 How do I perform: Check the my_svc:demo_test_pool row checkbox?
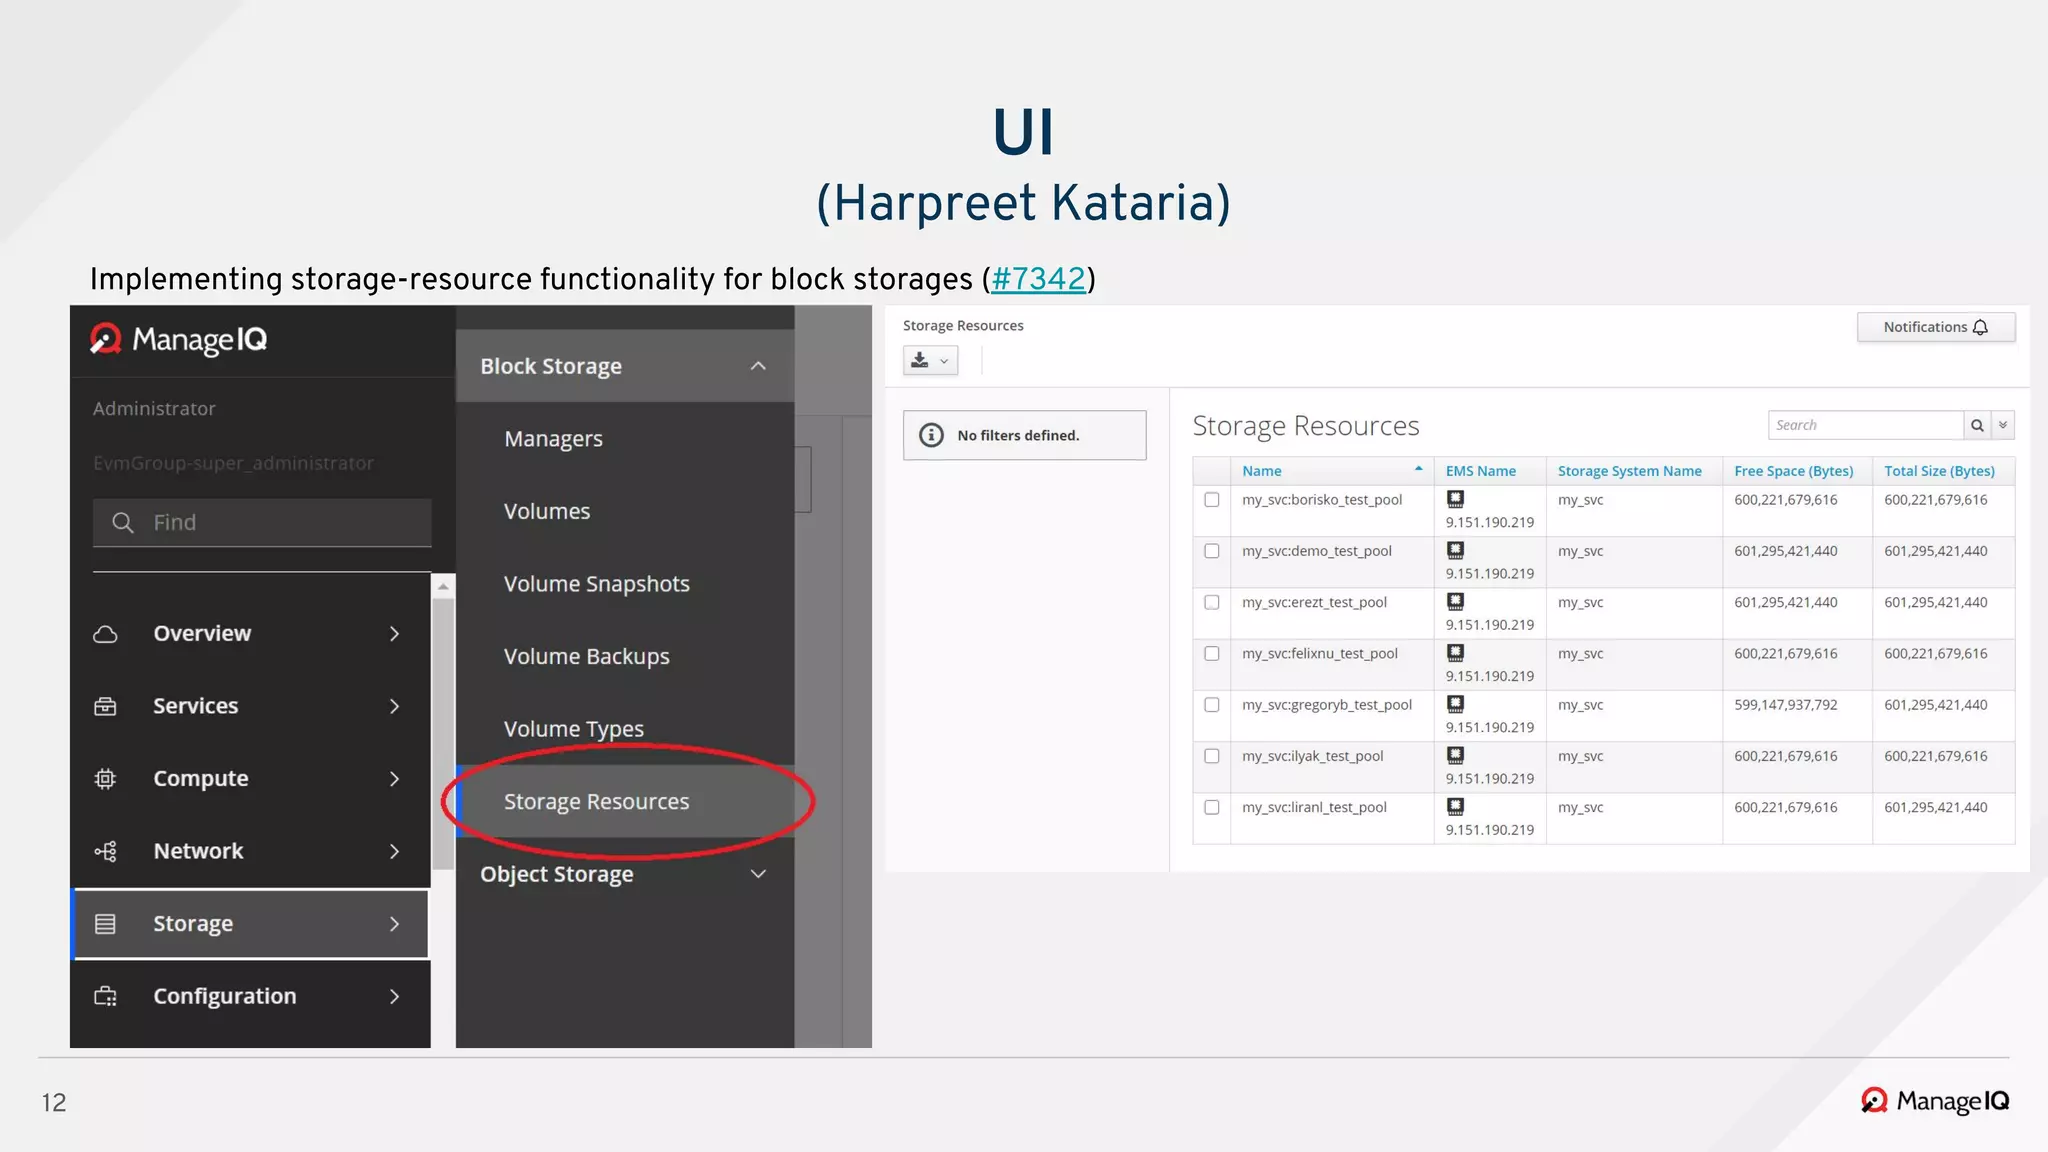(1212, 551)
